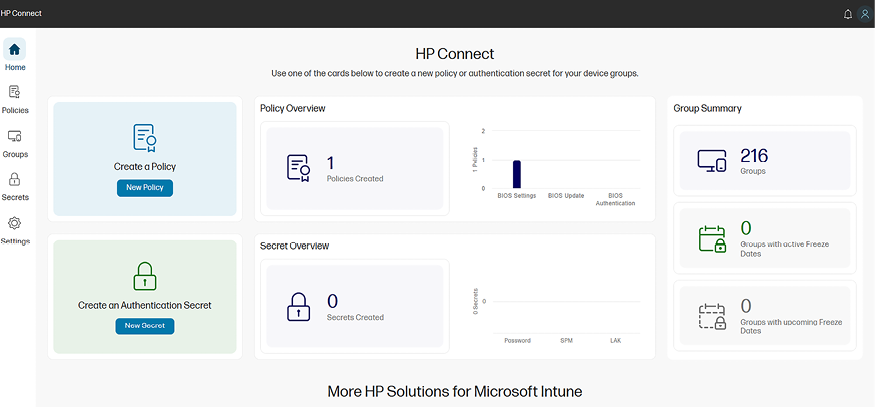Click the 0 secrets count number

click(x=332, y=301)
